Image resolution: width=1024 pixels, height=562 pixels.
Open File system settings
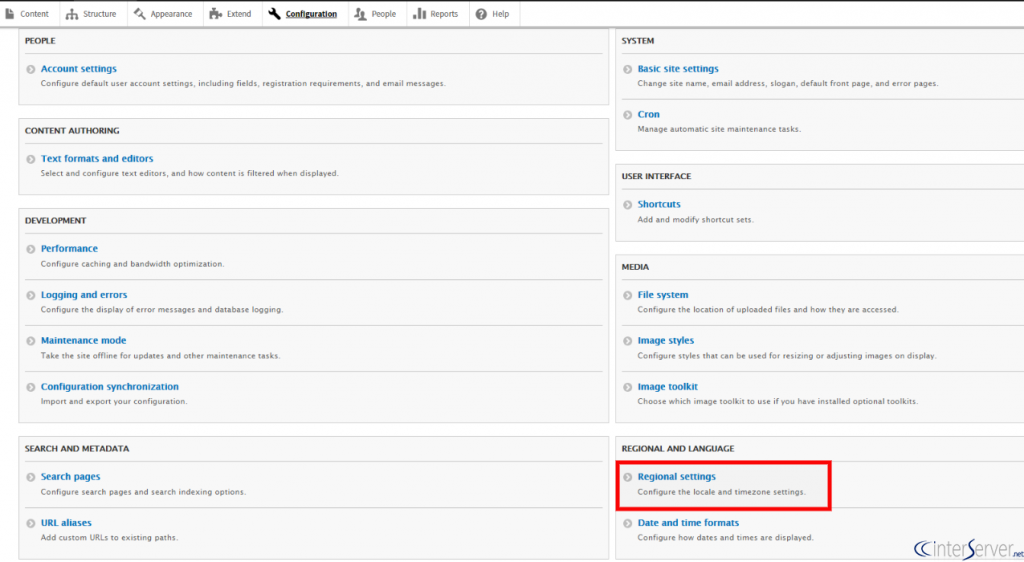[663, 295]
